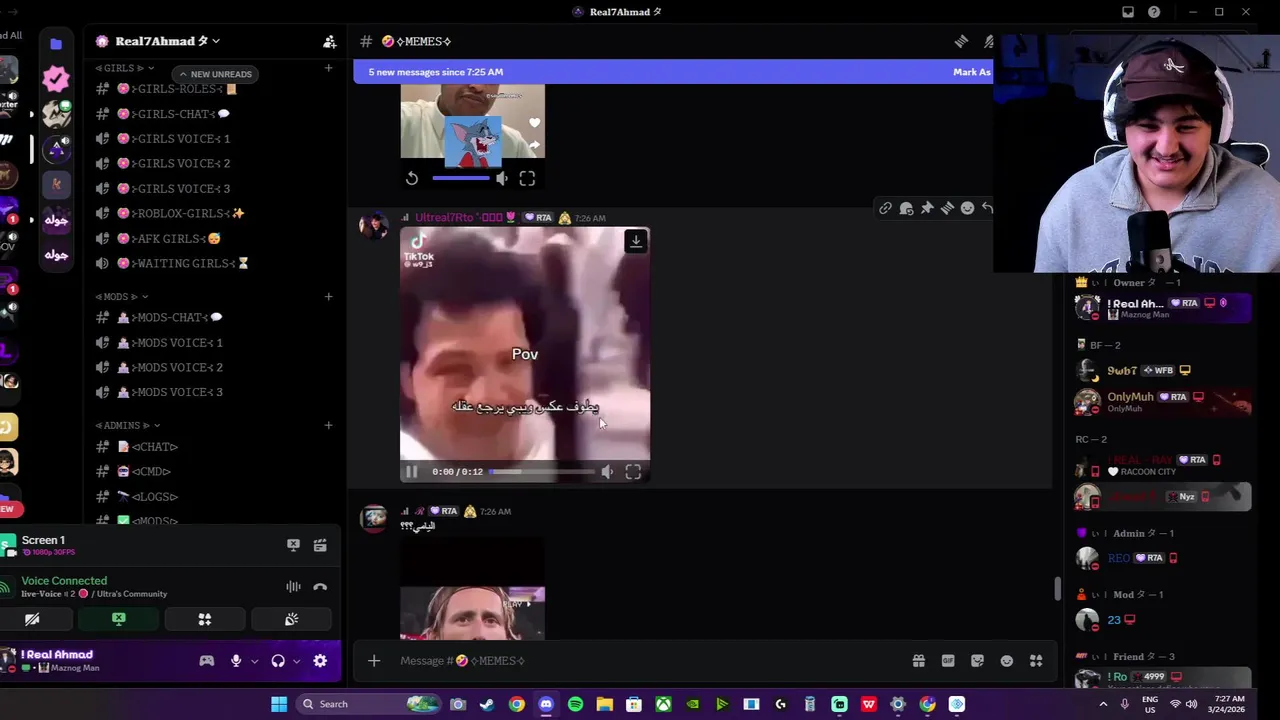Click Windows Start button
Screen dimensions: 1280x720
[279, 704]
